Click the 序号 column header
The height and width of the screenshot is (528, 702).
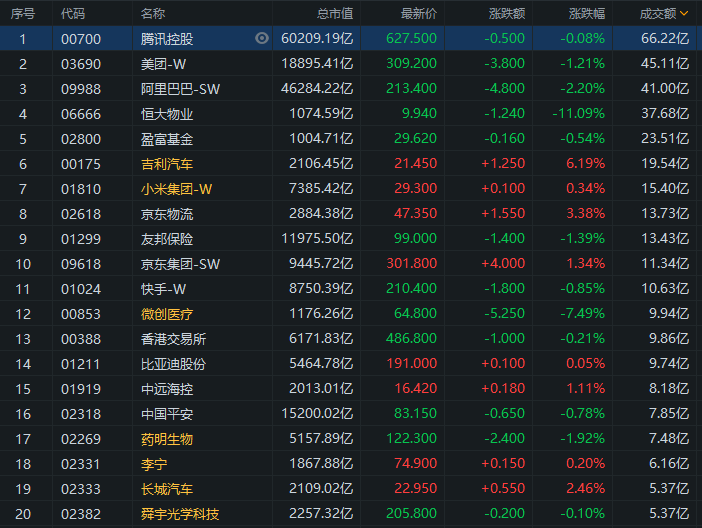point(22,14)
